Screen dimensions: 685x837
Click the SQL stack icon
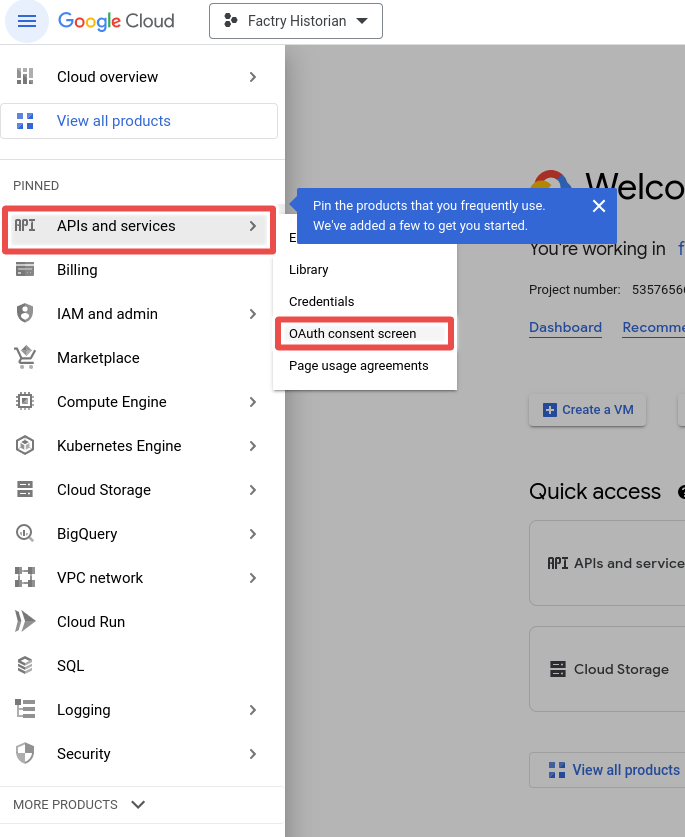pyautogui.click(x=25, y=665)
